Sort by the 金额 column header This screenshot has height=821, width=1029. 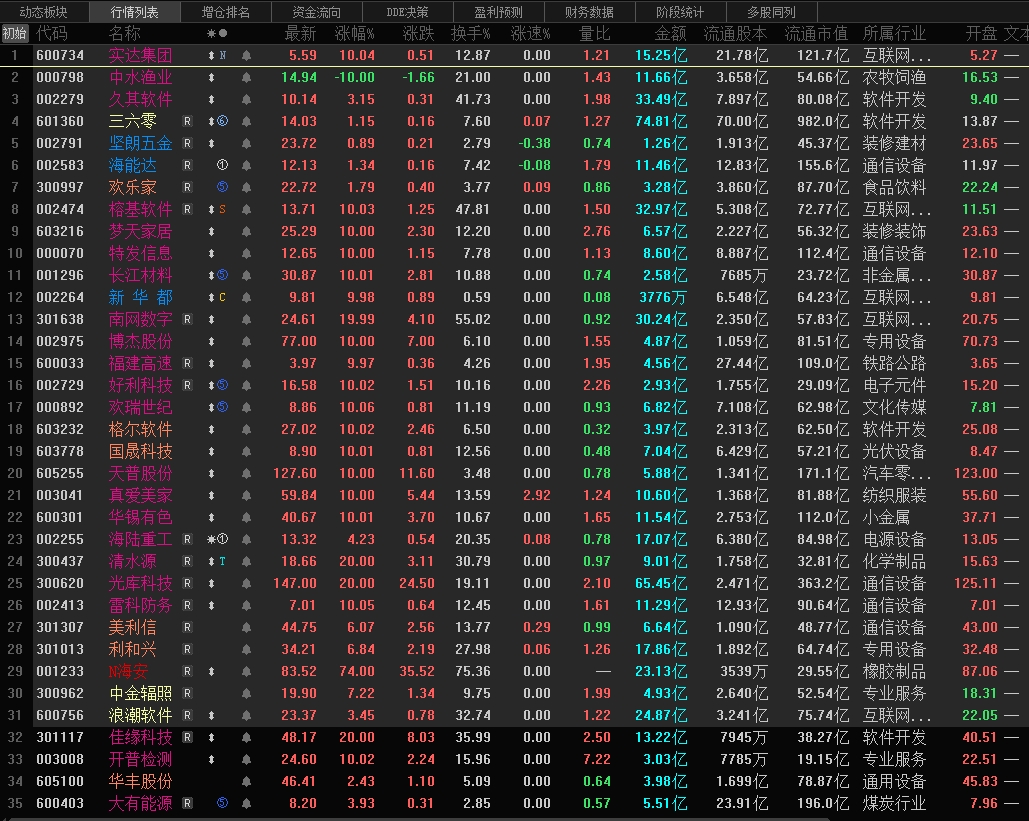point(670,33)
